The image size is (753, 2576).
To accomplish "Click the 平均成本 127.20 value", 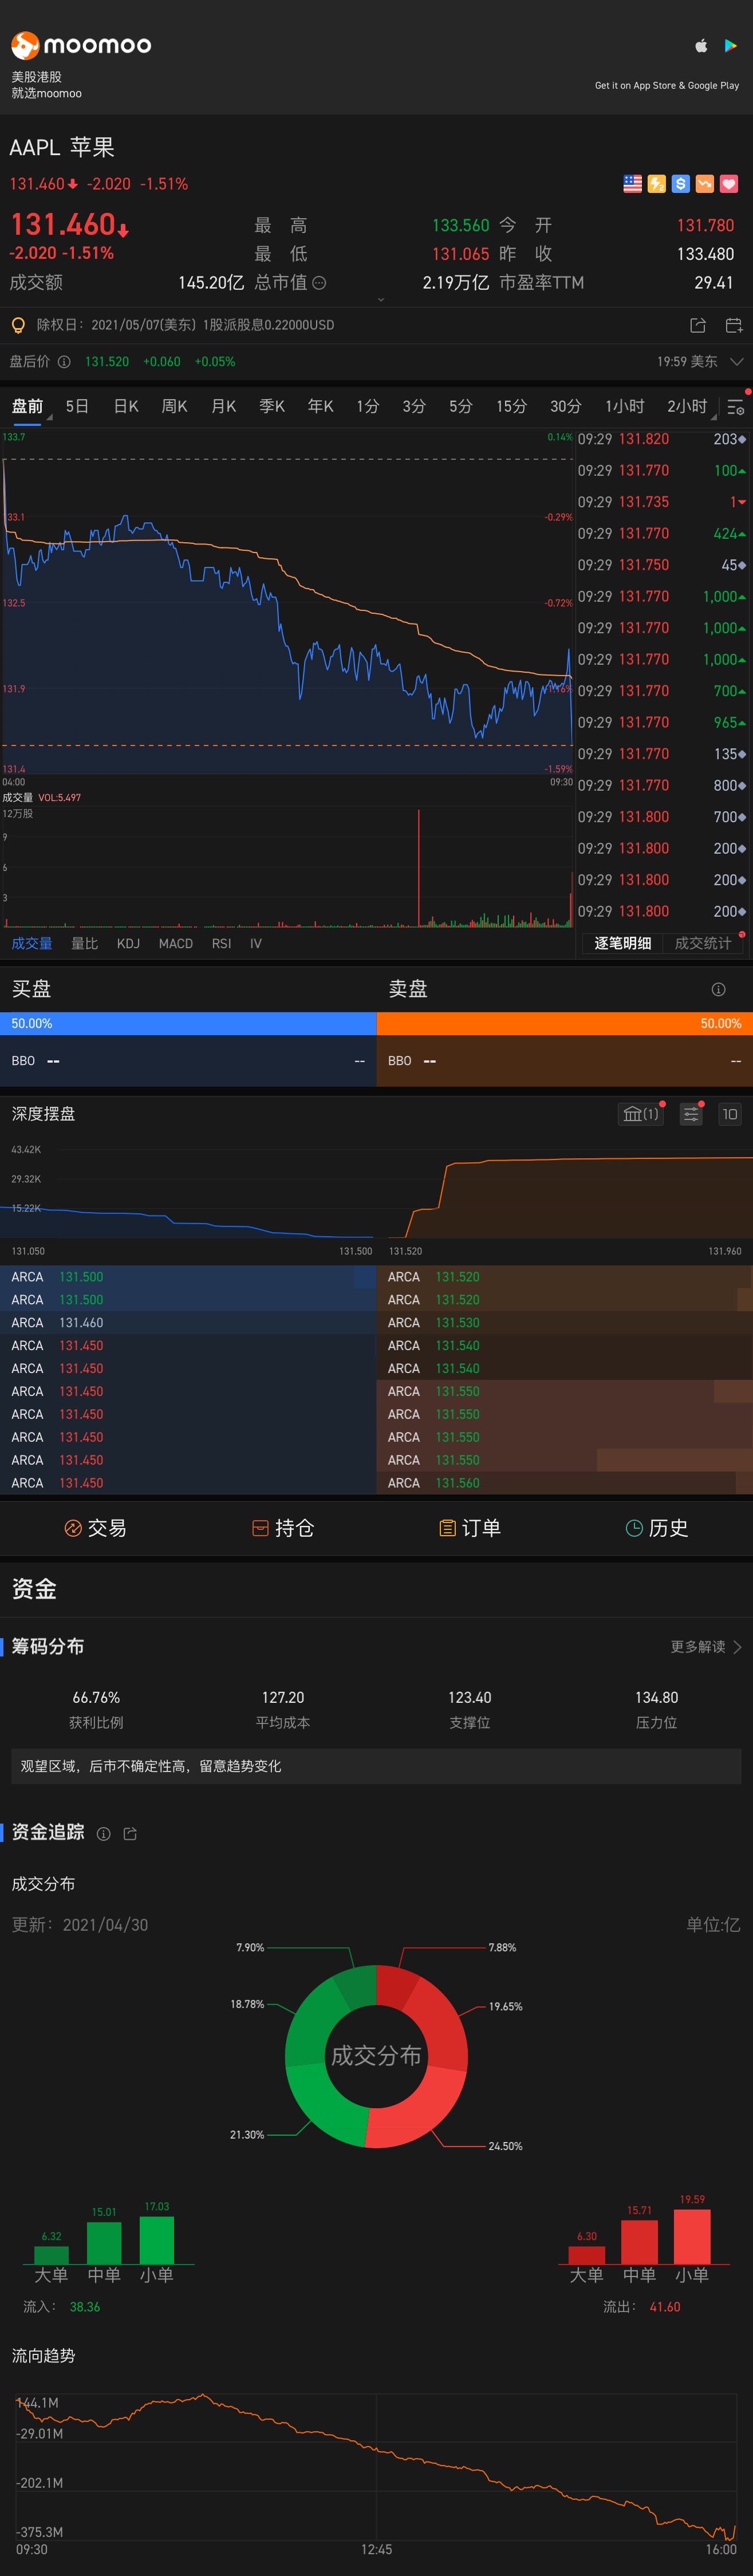I will click(283, 1698).
